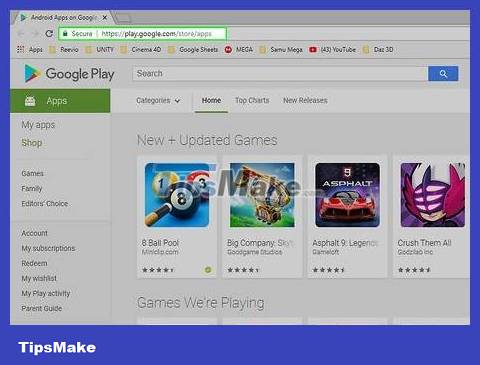Click the Google Play logo
This screenshot has width=480, height=365.
point(69,73)
